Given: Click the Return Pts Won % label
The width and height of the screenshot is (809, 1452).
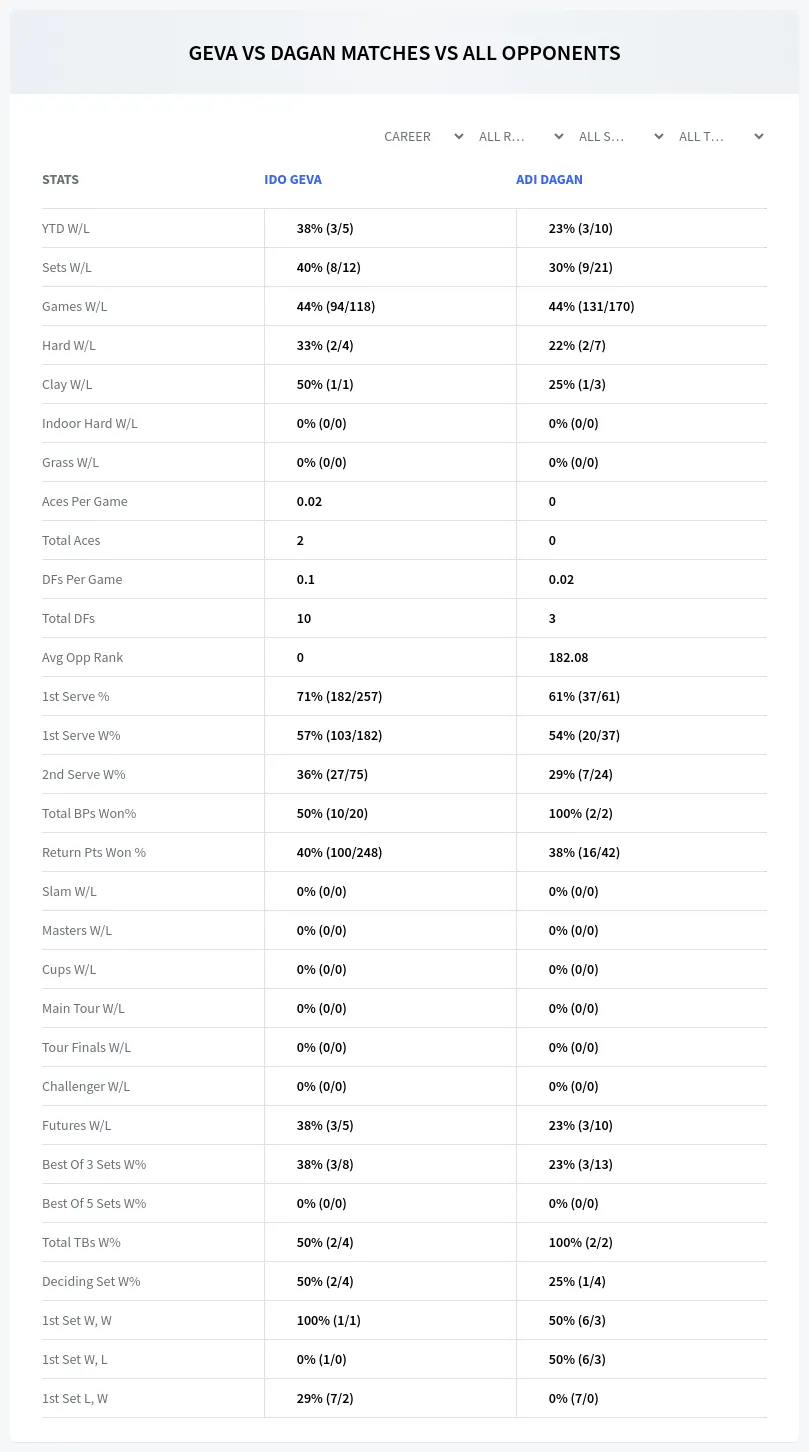Looking at the screenshot, I should 94,852.
